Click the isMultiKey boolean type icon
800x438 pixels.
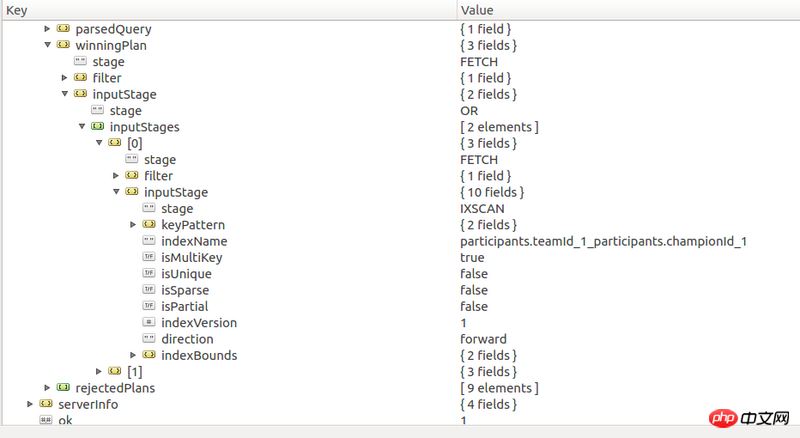coord(149,257)
